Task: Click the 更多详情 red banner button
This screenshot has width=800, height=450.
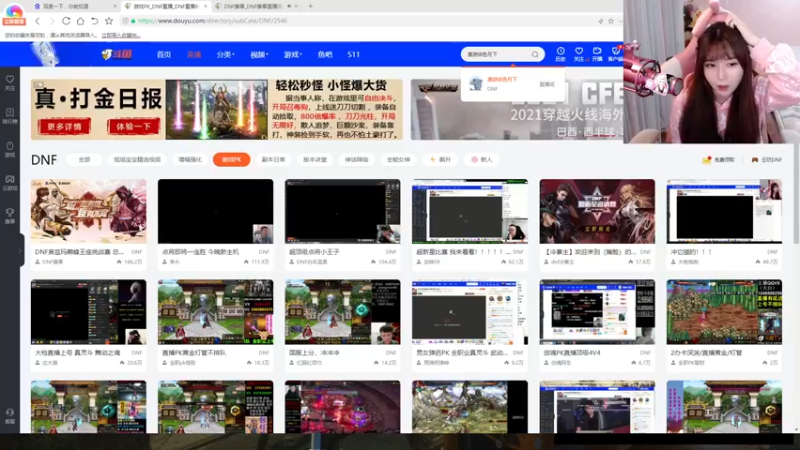Action: (64, 126)
